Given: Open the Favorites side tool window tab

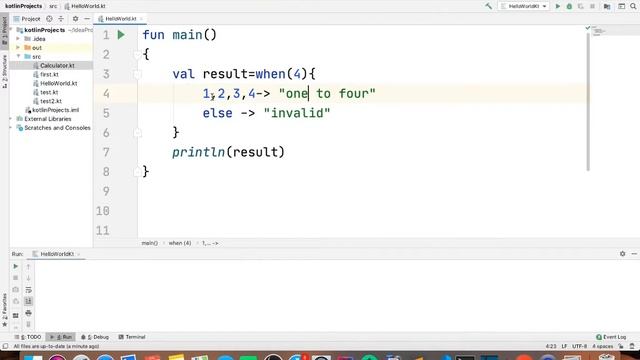Looking at the screenshot, I should [4, 310].
